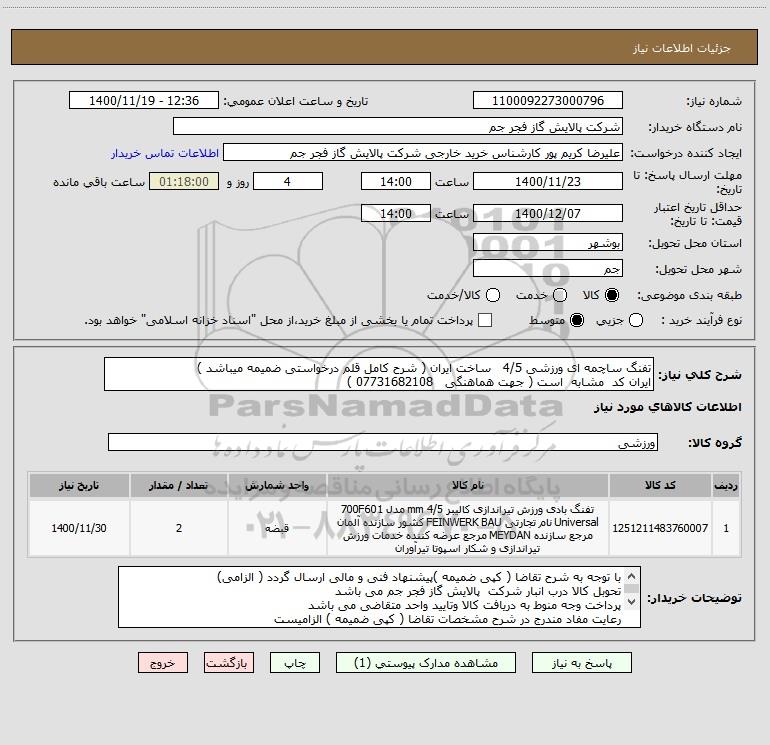View attached documents (1) button

[x=426, y=663]
